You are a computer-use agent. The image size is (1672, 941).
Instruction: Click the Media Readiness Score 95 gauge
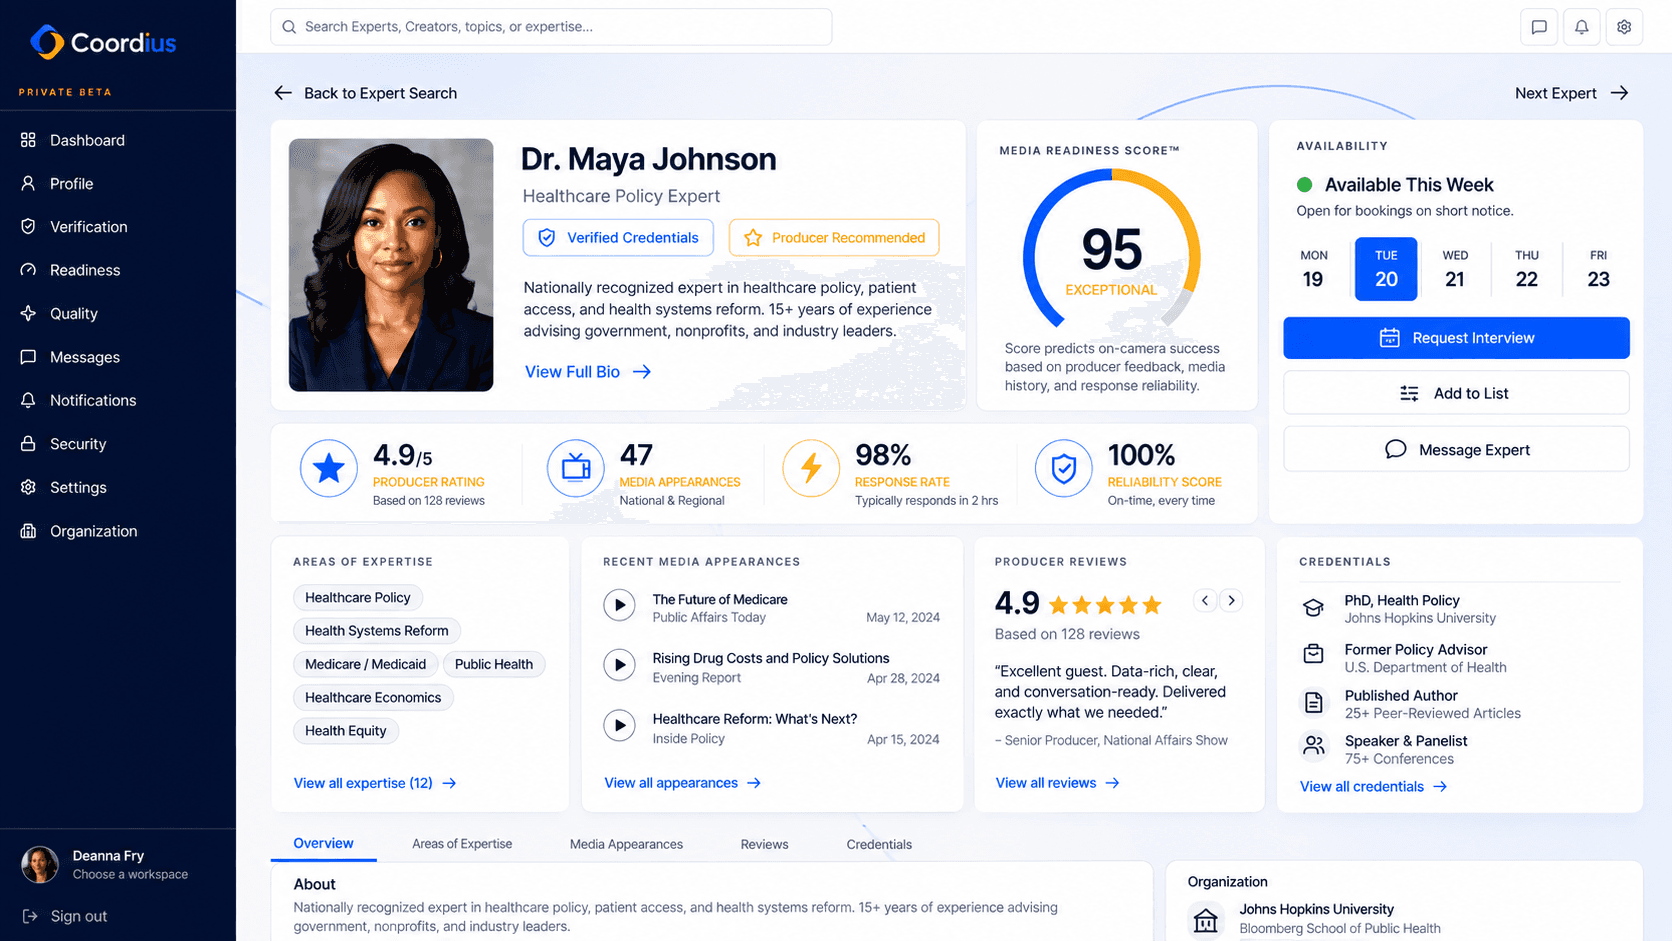click(1111, 250)
